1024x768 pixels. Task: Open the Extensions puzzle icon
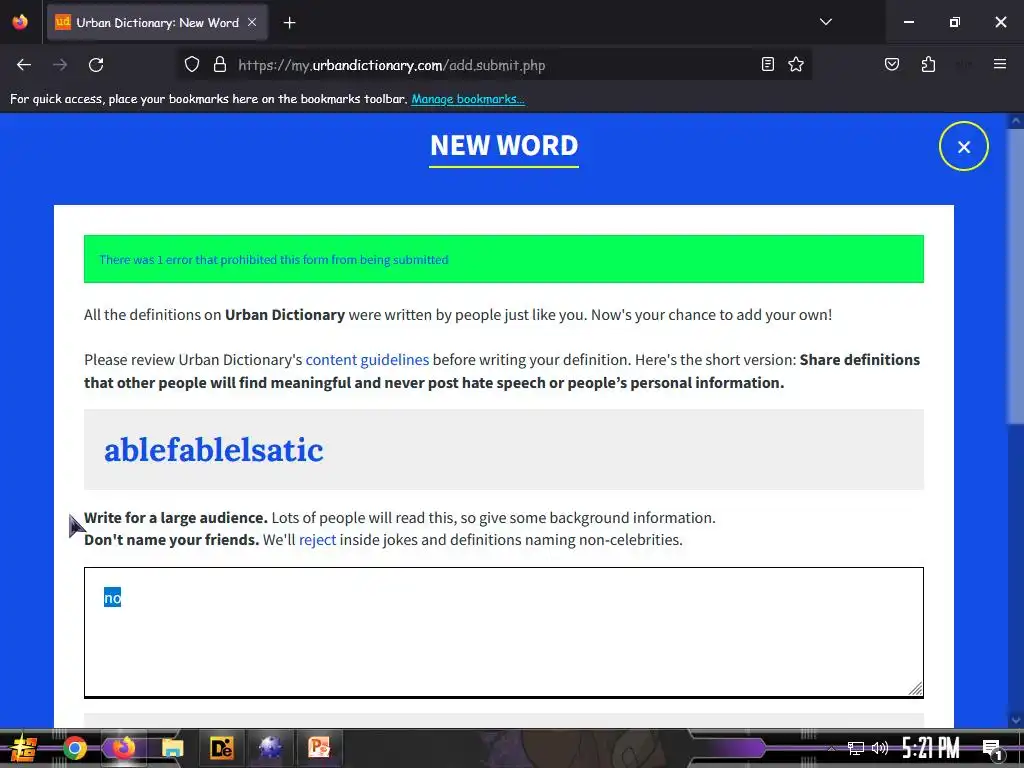(928, 64)
